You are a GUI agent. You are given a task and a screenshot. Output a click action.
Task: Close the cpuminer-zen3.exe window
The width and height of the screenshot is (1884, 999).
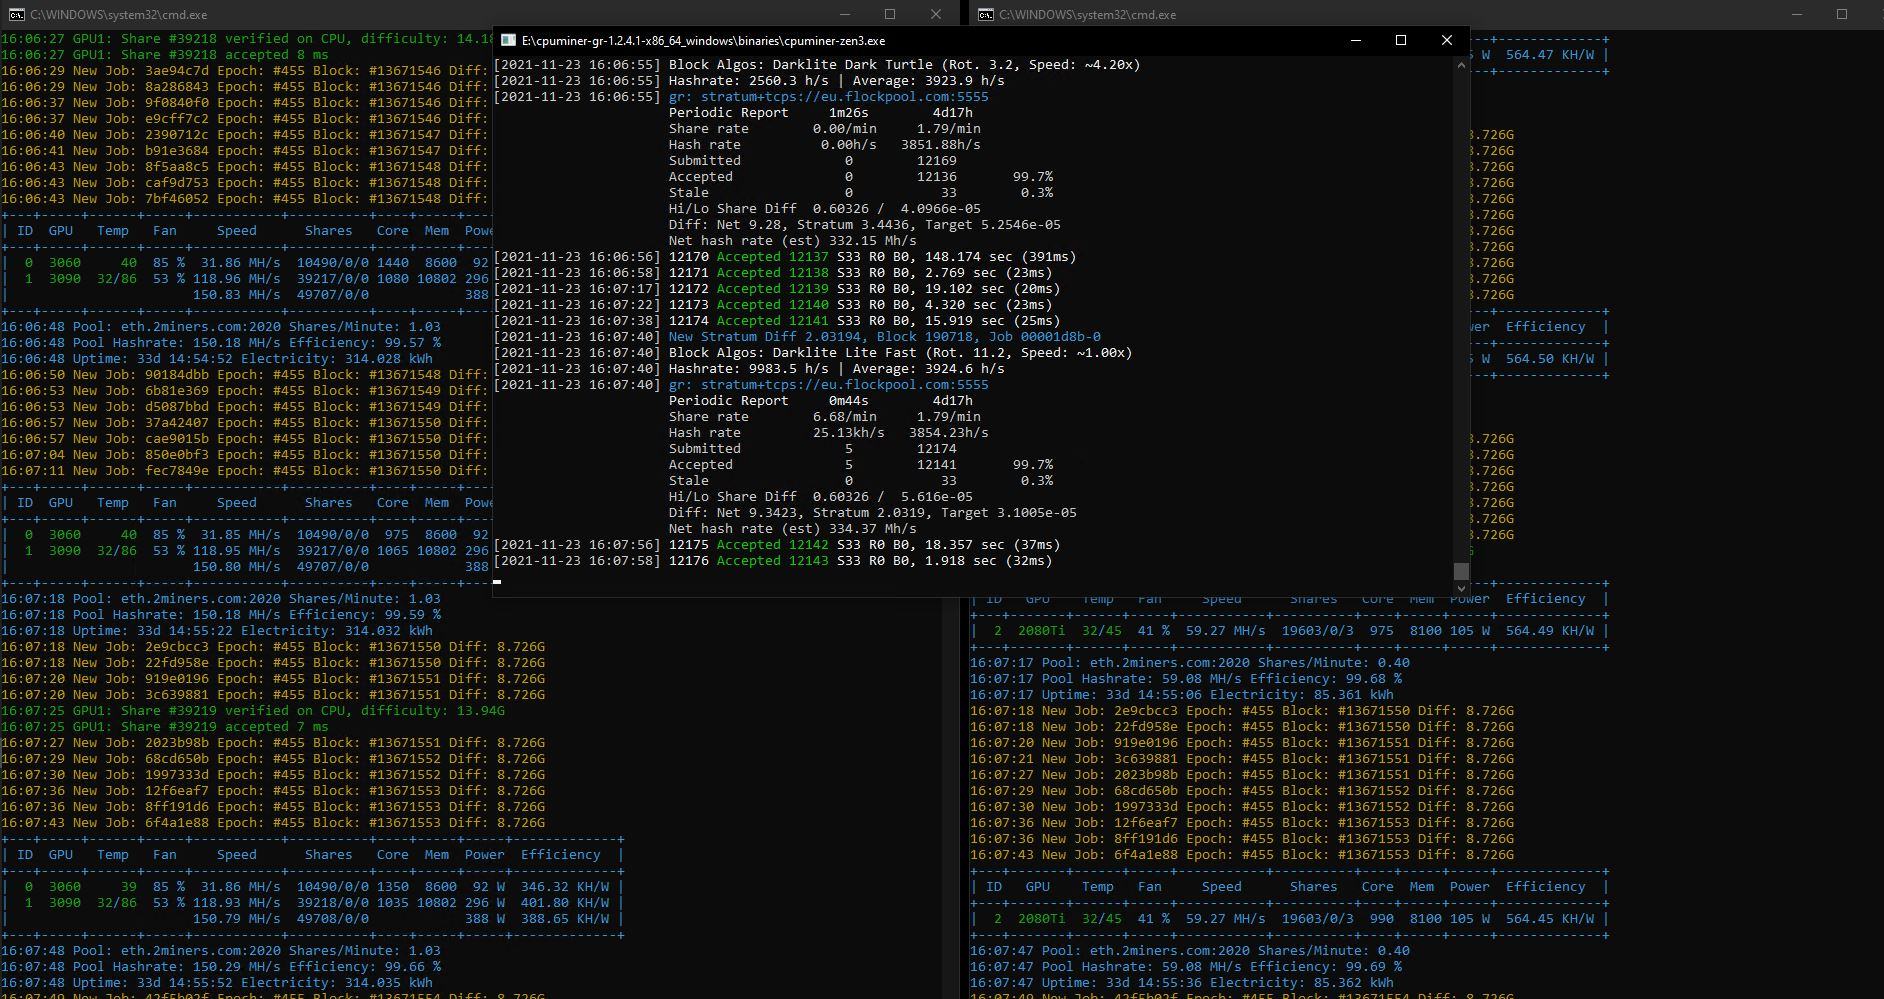point(1446,41)
